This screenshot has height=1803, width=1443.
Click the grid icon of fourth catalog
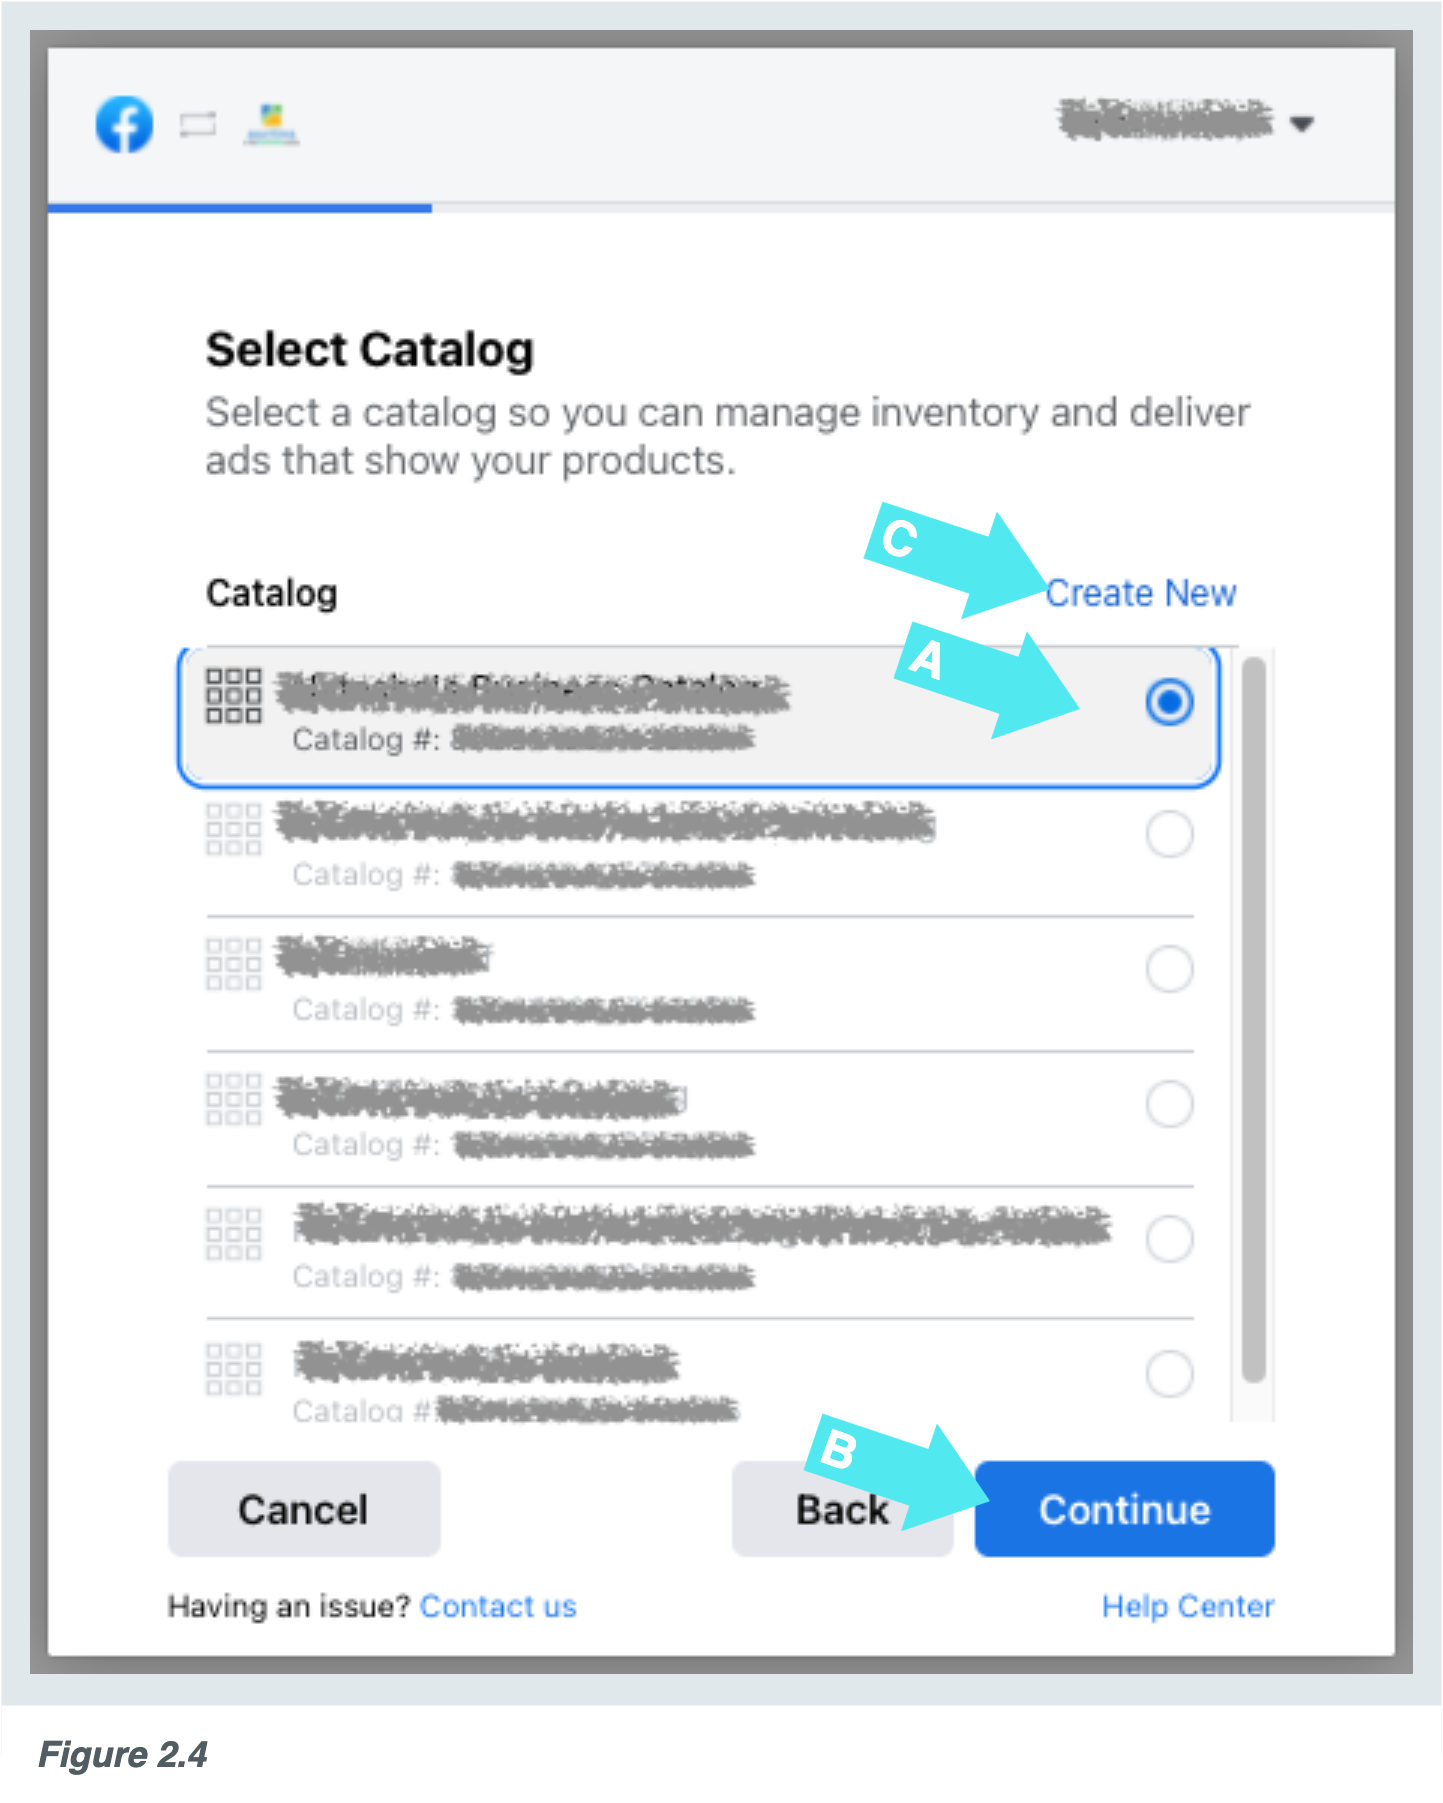pyautogui.click(x=234, y=1099)
